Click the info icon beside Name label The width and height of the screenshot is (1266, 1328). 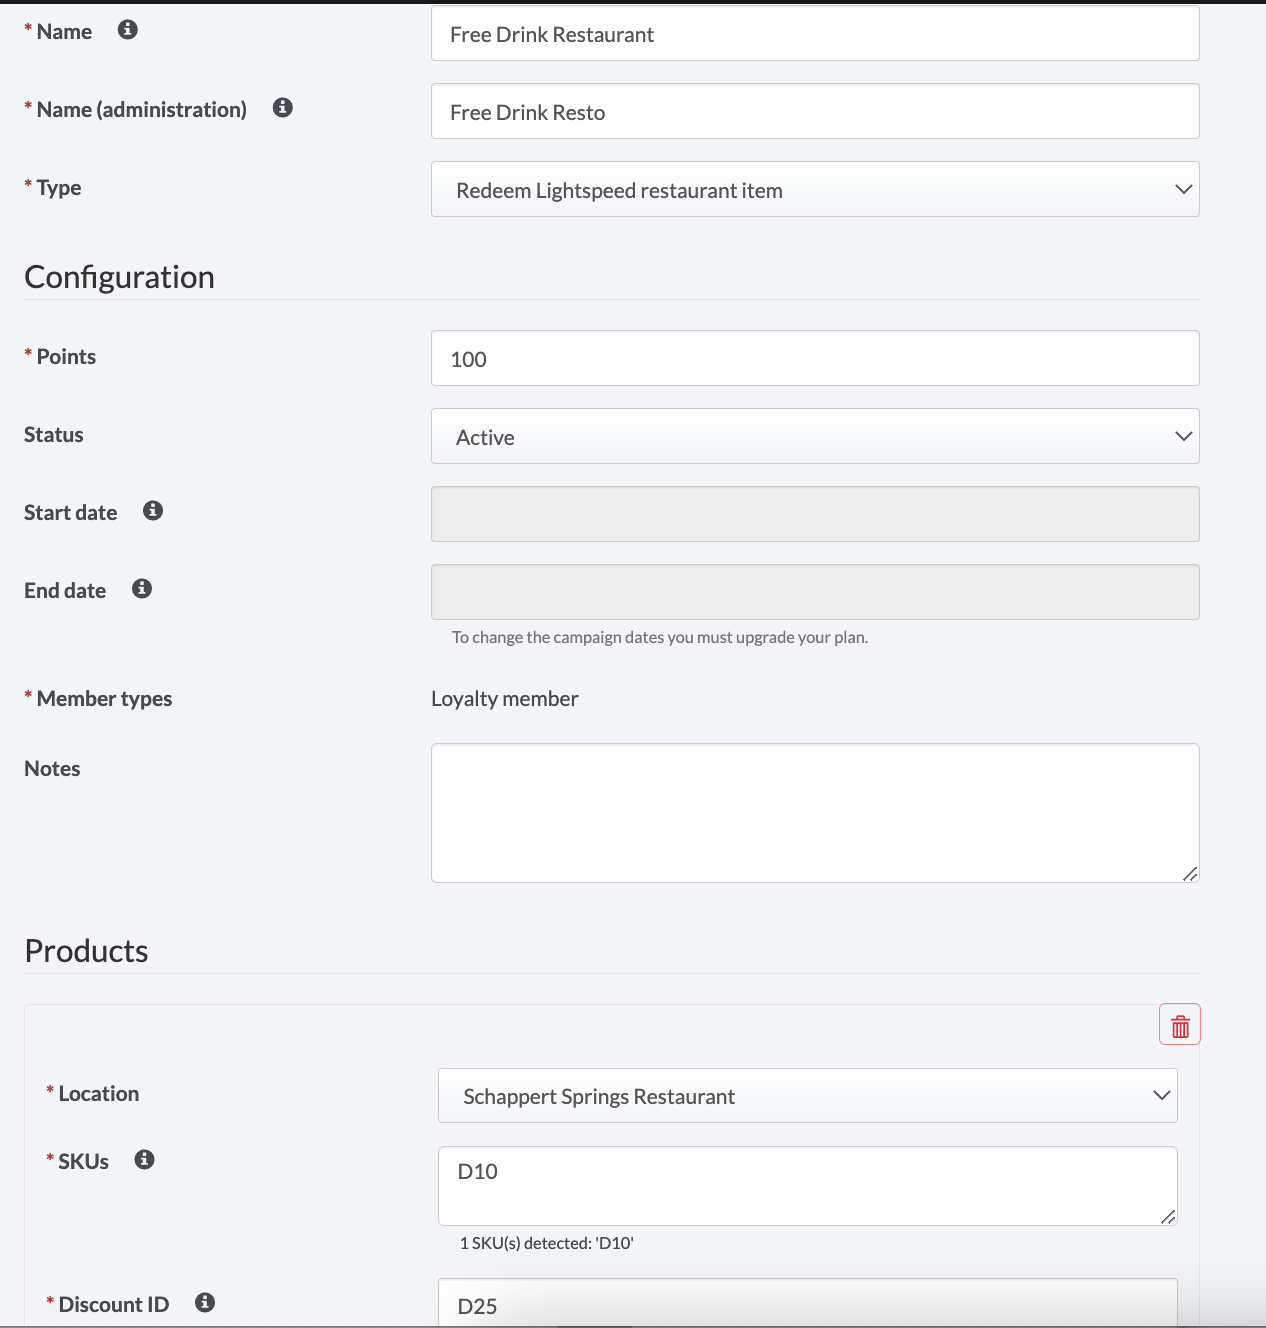tap(127, 30)
